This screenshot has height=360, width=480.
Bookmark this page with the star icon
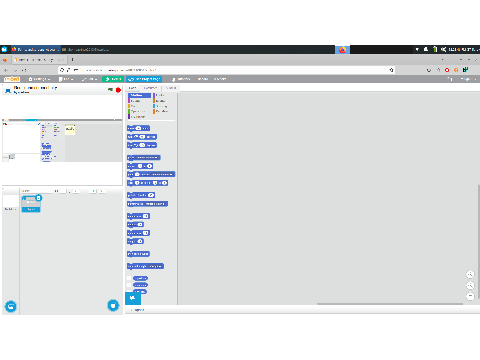[x=391, y=70]
